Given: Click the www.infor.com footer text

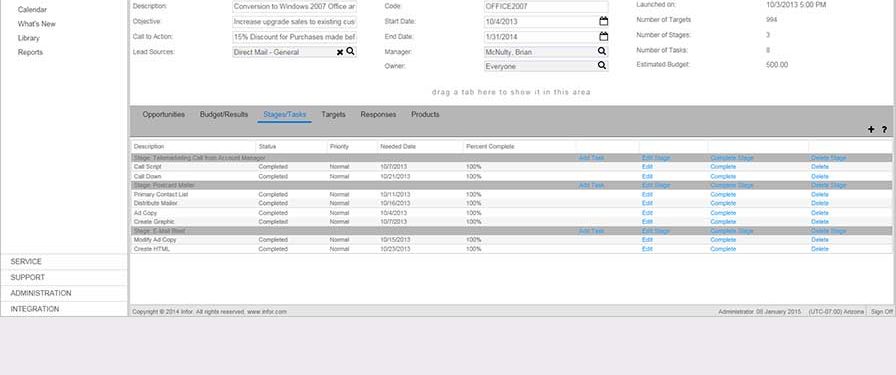Looking at the screenshot, I should coord(266,312).
